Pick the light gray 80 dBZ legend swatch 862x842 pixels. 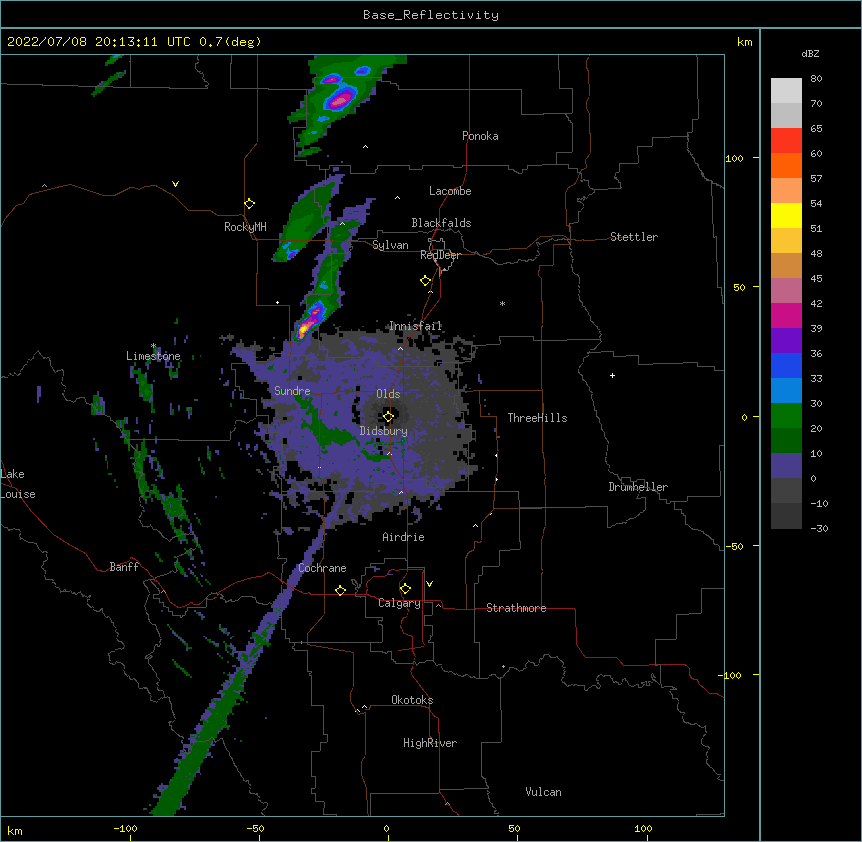[x=786, y=91]
